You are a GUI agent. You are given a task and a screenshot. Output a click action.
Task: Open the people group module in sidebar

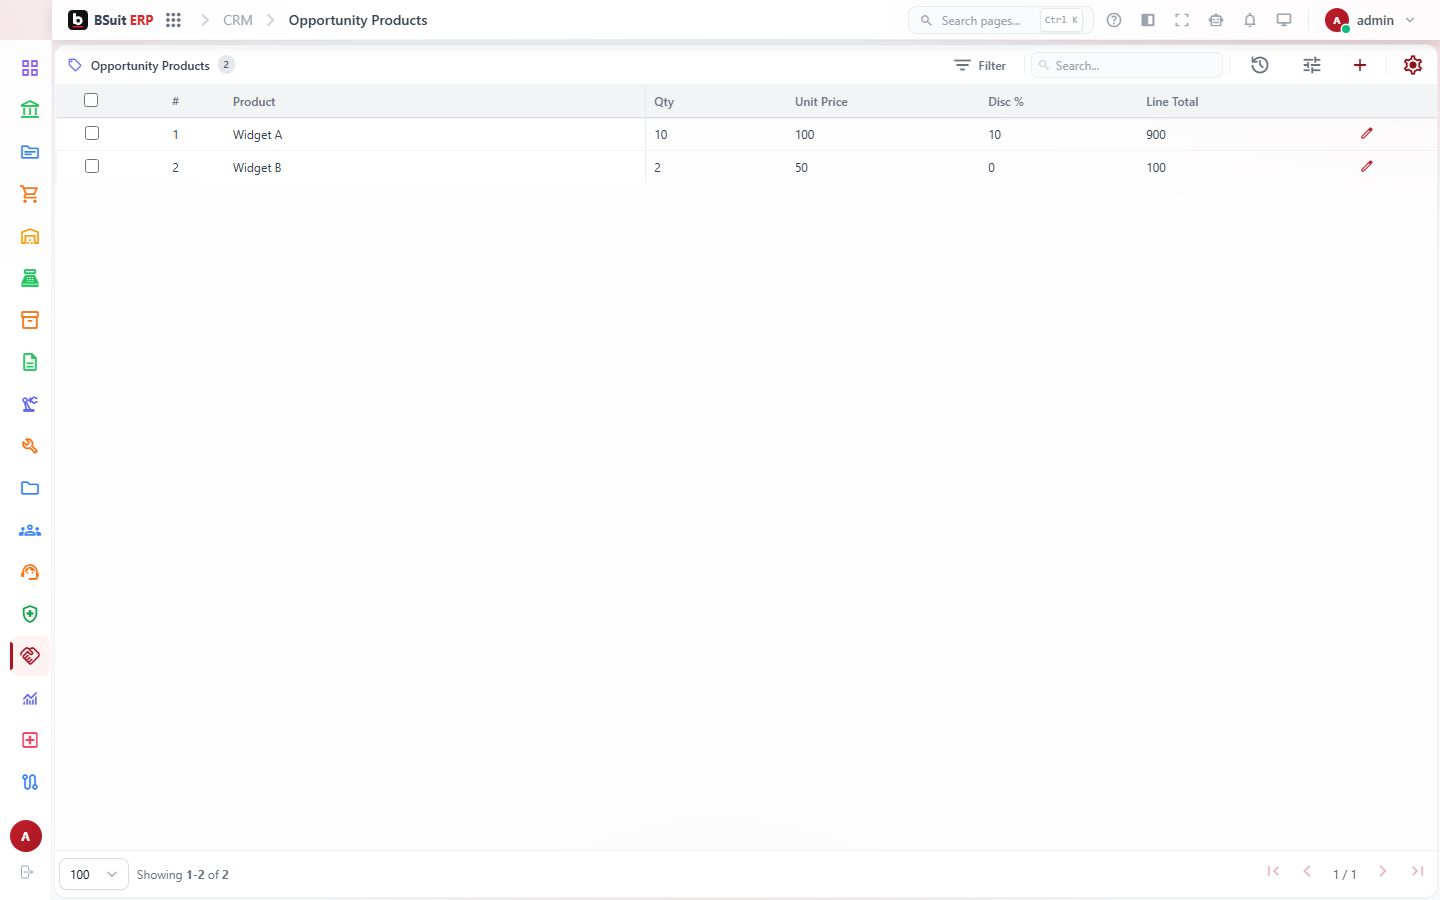(30, 530)
